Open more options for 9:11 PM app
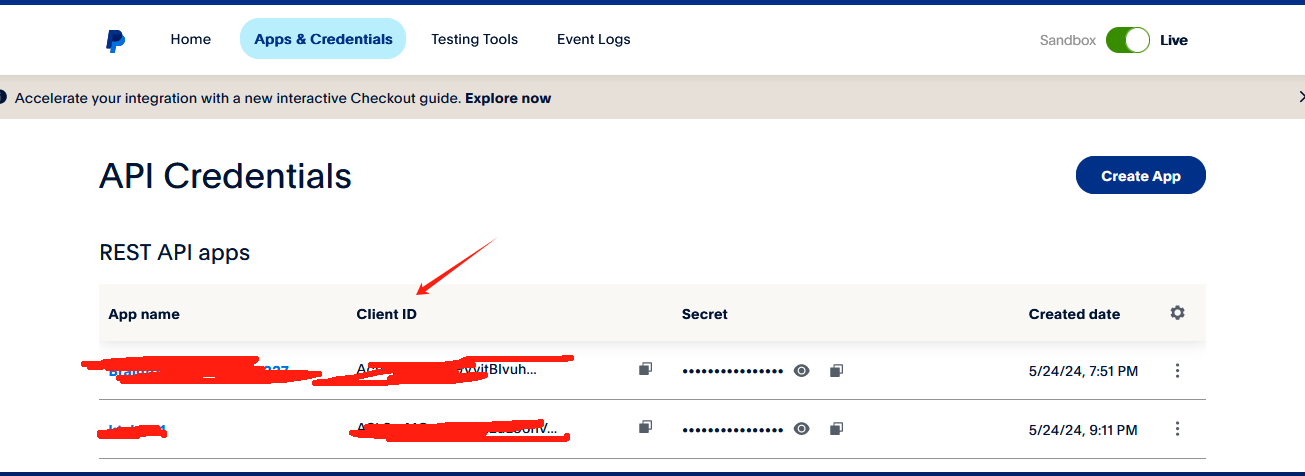This screenshot has width=1305, height=476. point(1177,429)
